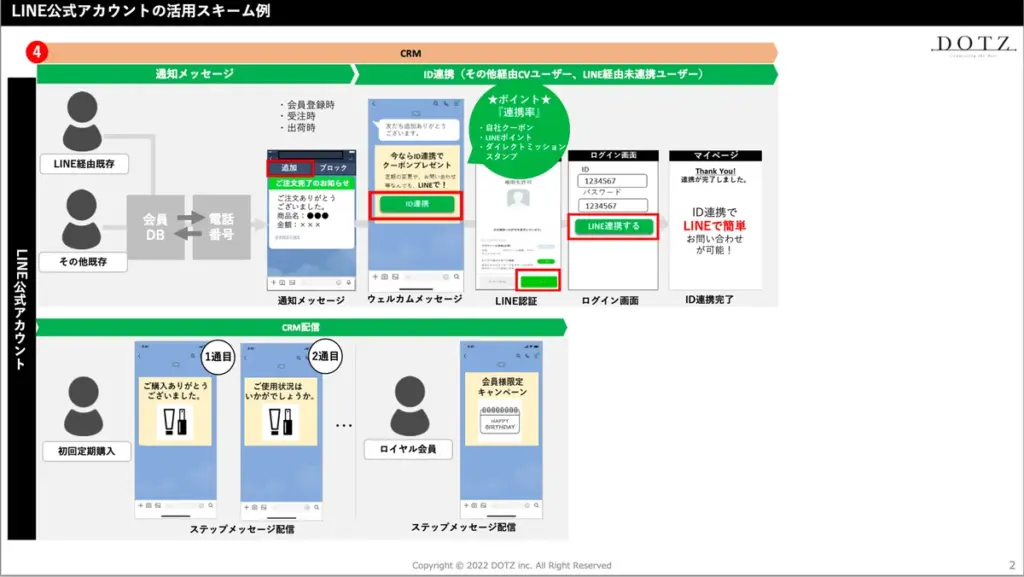This screenshot has height=577, width=1024.
Task: Click the ウェルカムメッセージ caption
Action: point(415,299)
